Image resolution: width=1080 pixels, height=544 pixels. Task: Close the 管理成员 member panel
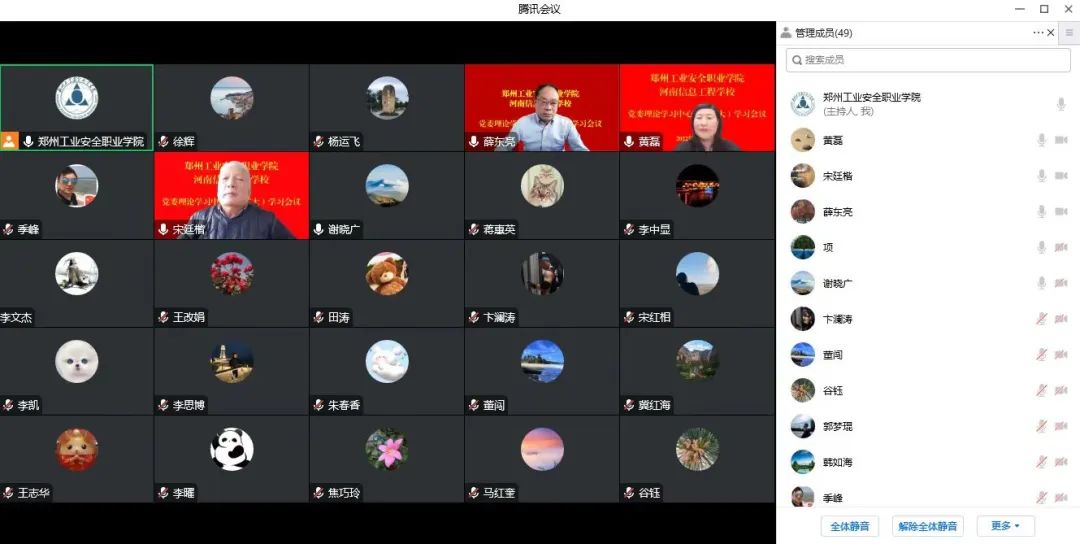pos(1051,33)
